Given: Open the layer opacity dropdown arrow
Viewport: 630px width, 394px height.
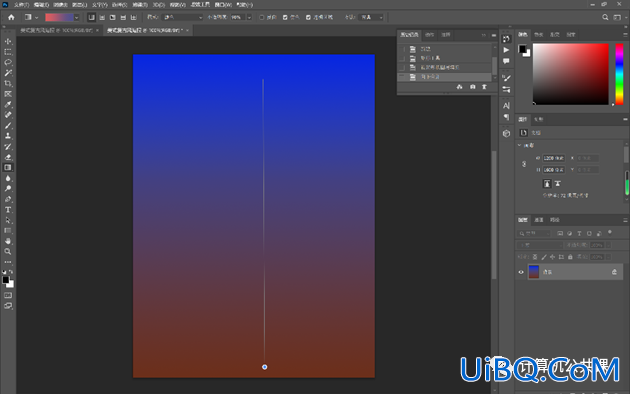Looking at the screenshot, I should [x=609, y=245].
